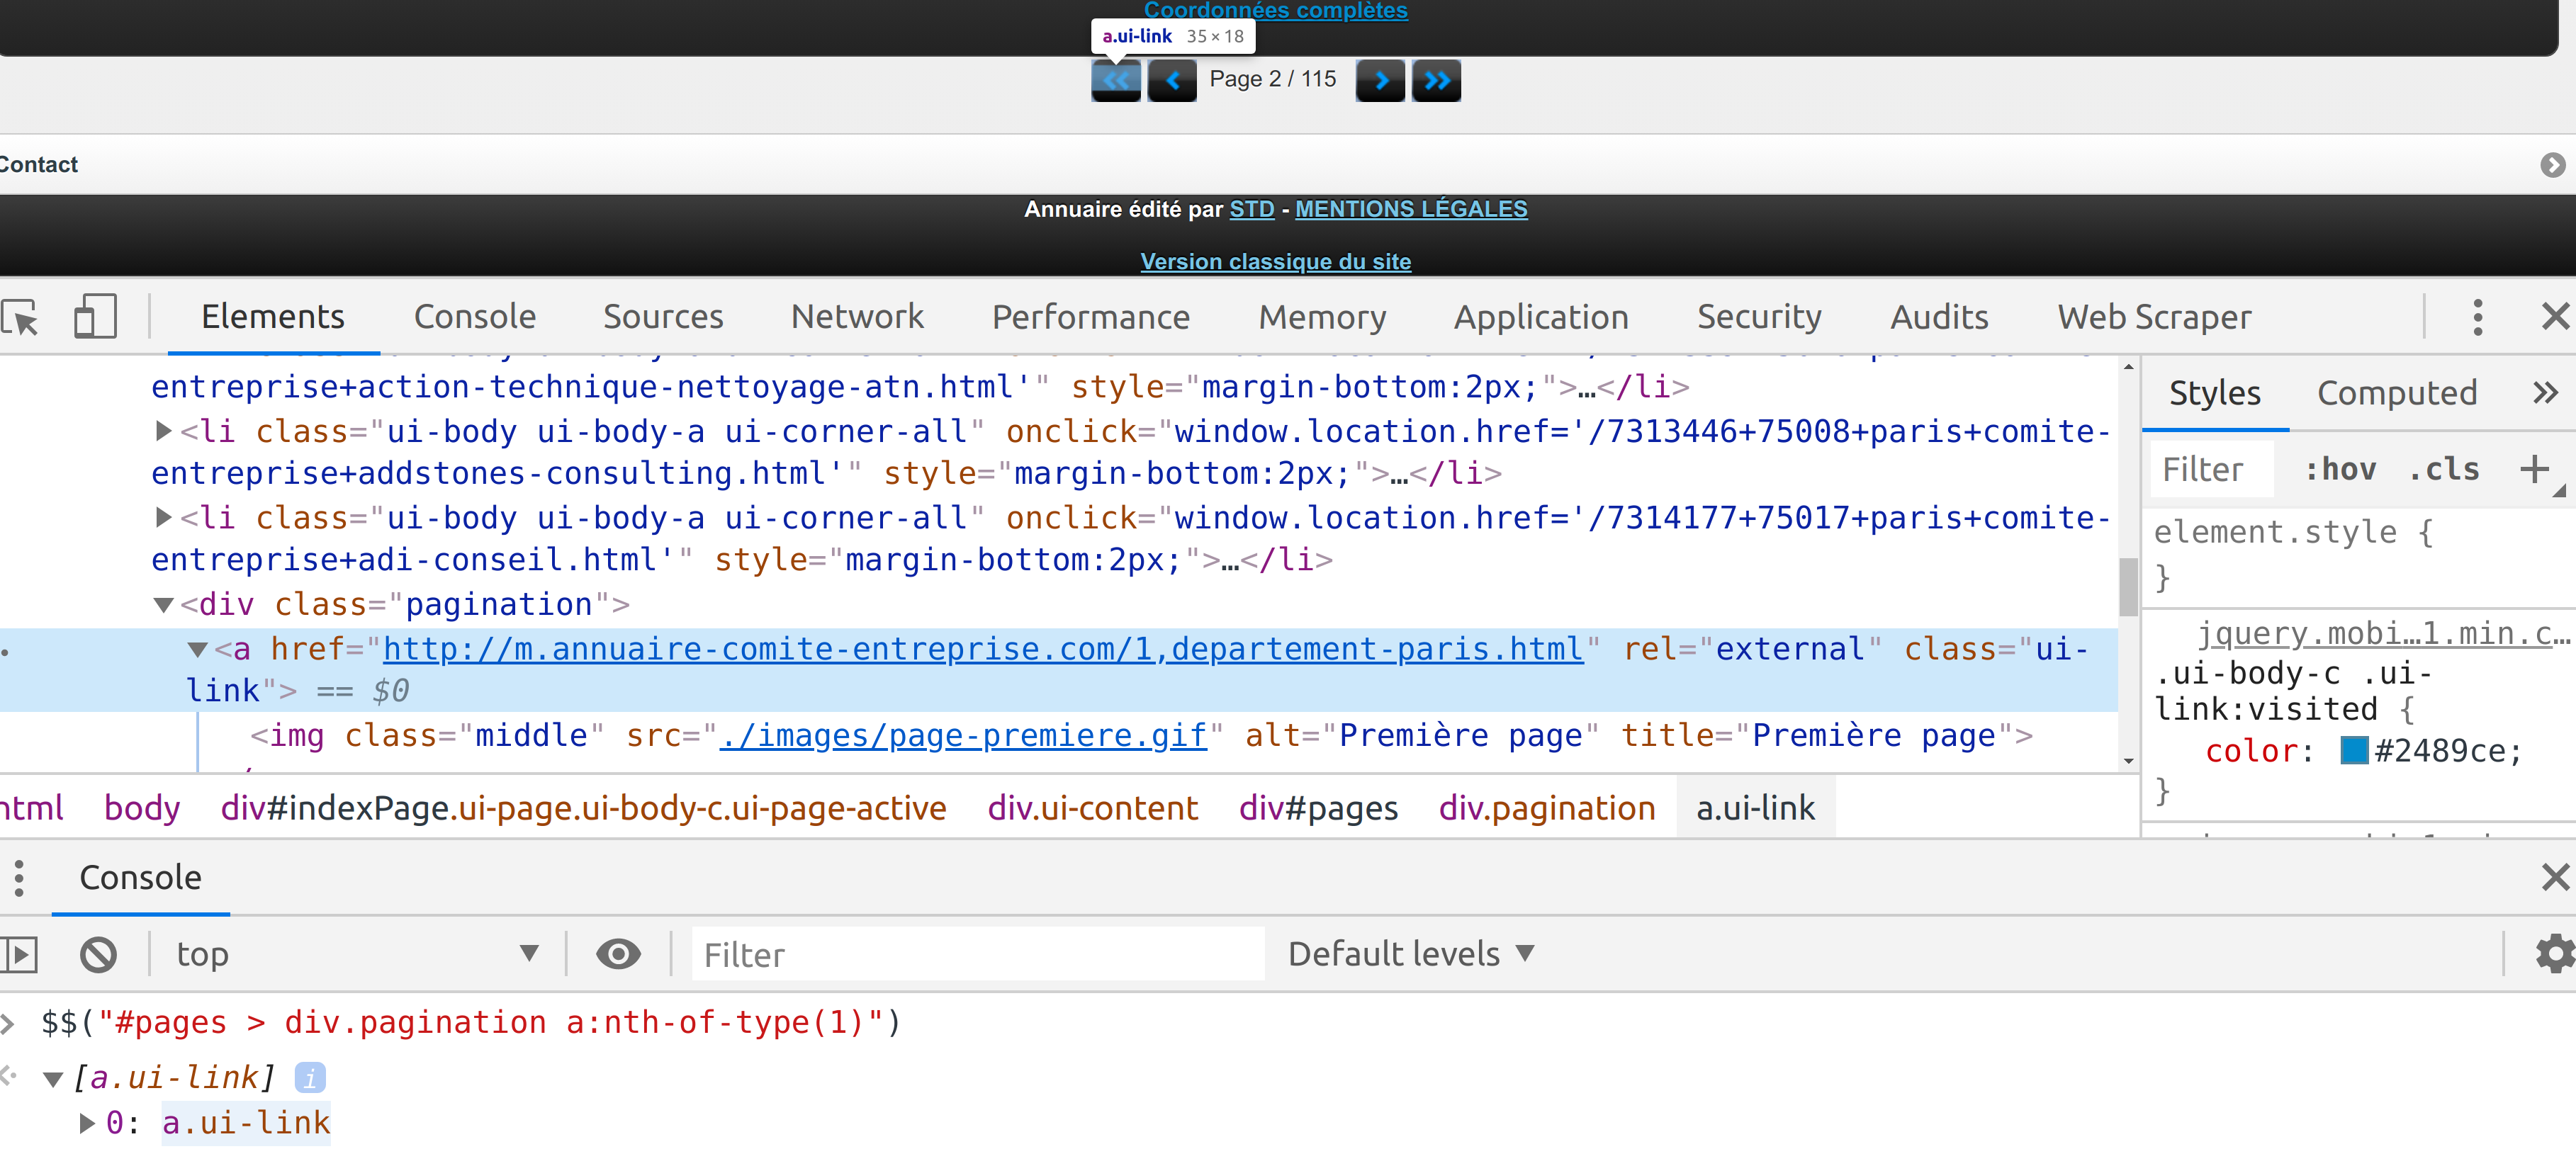Select the img class middle element row
The height and width of the screenshot is (1149, 2576).
pyautogui.click(x=1140, y=736)
